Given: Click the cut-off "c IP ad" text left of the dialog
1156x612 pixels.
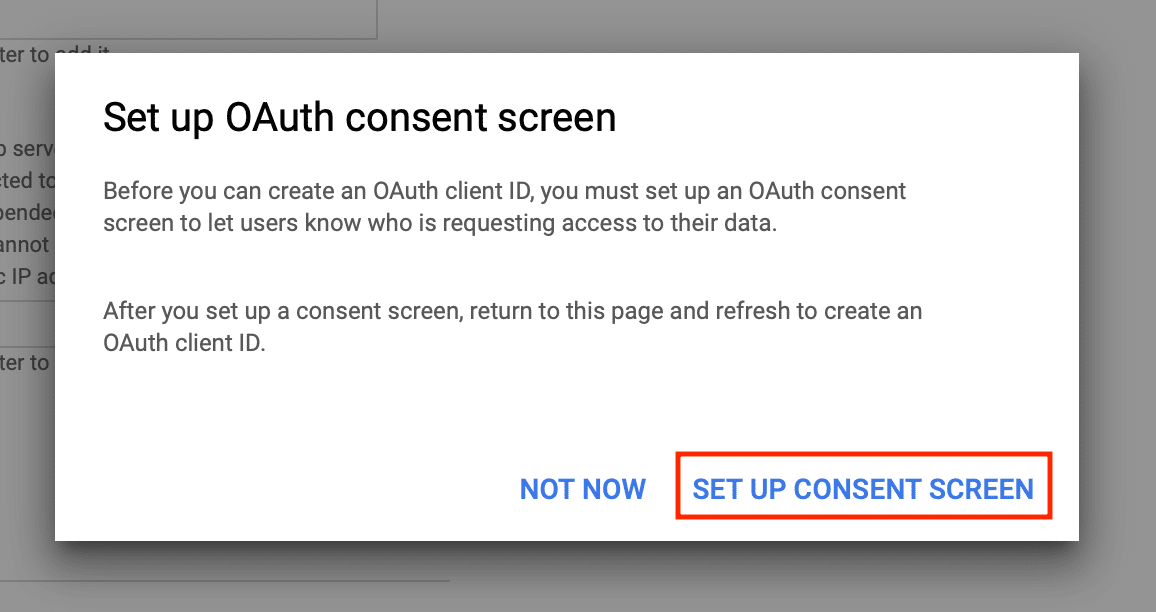Looking at the screenshot, I should click(26, 274).
